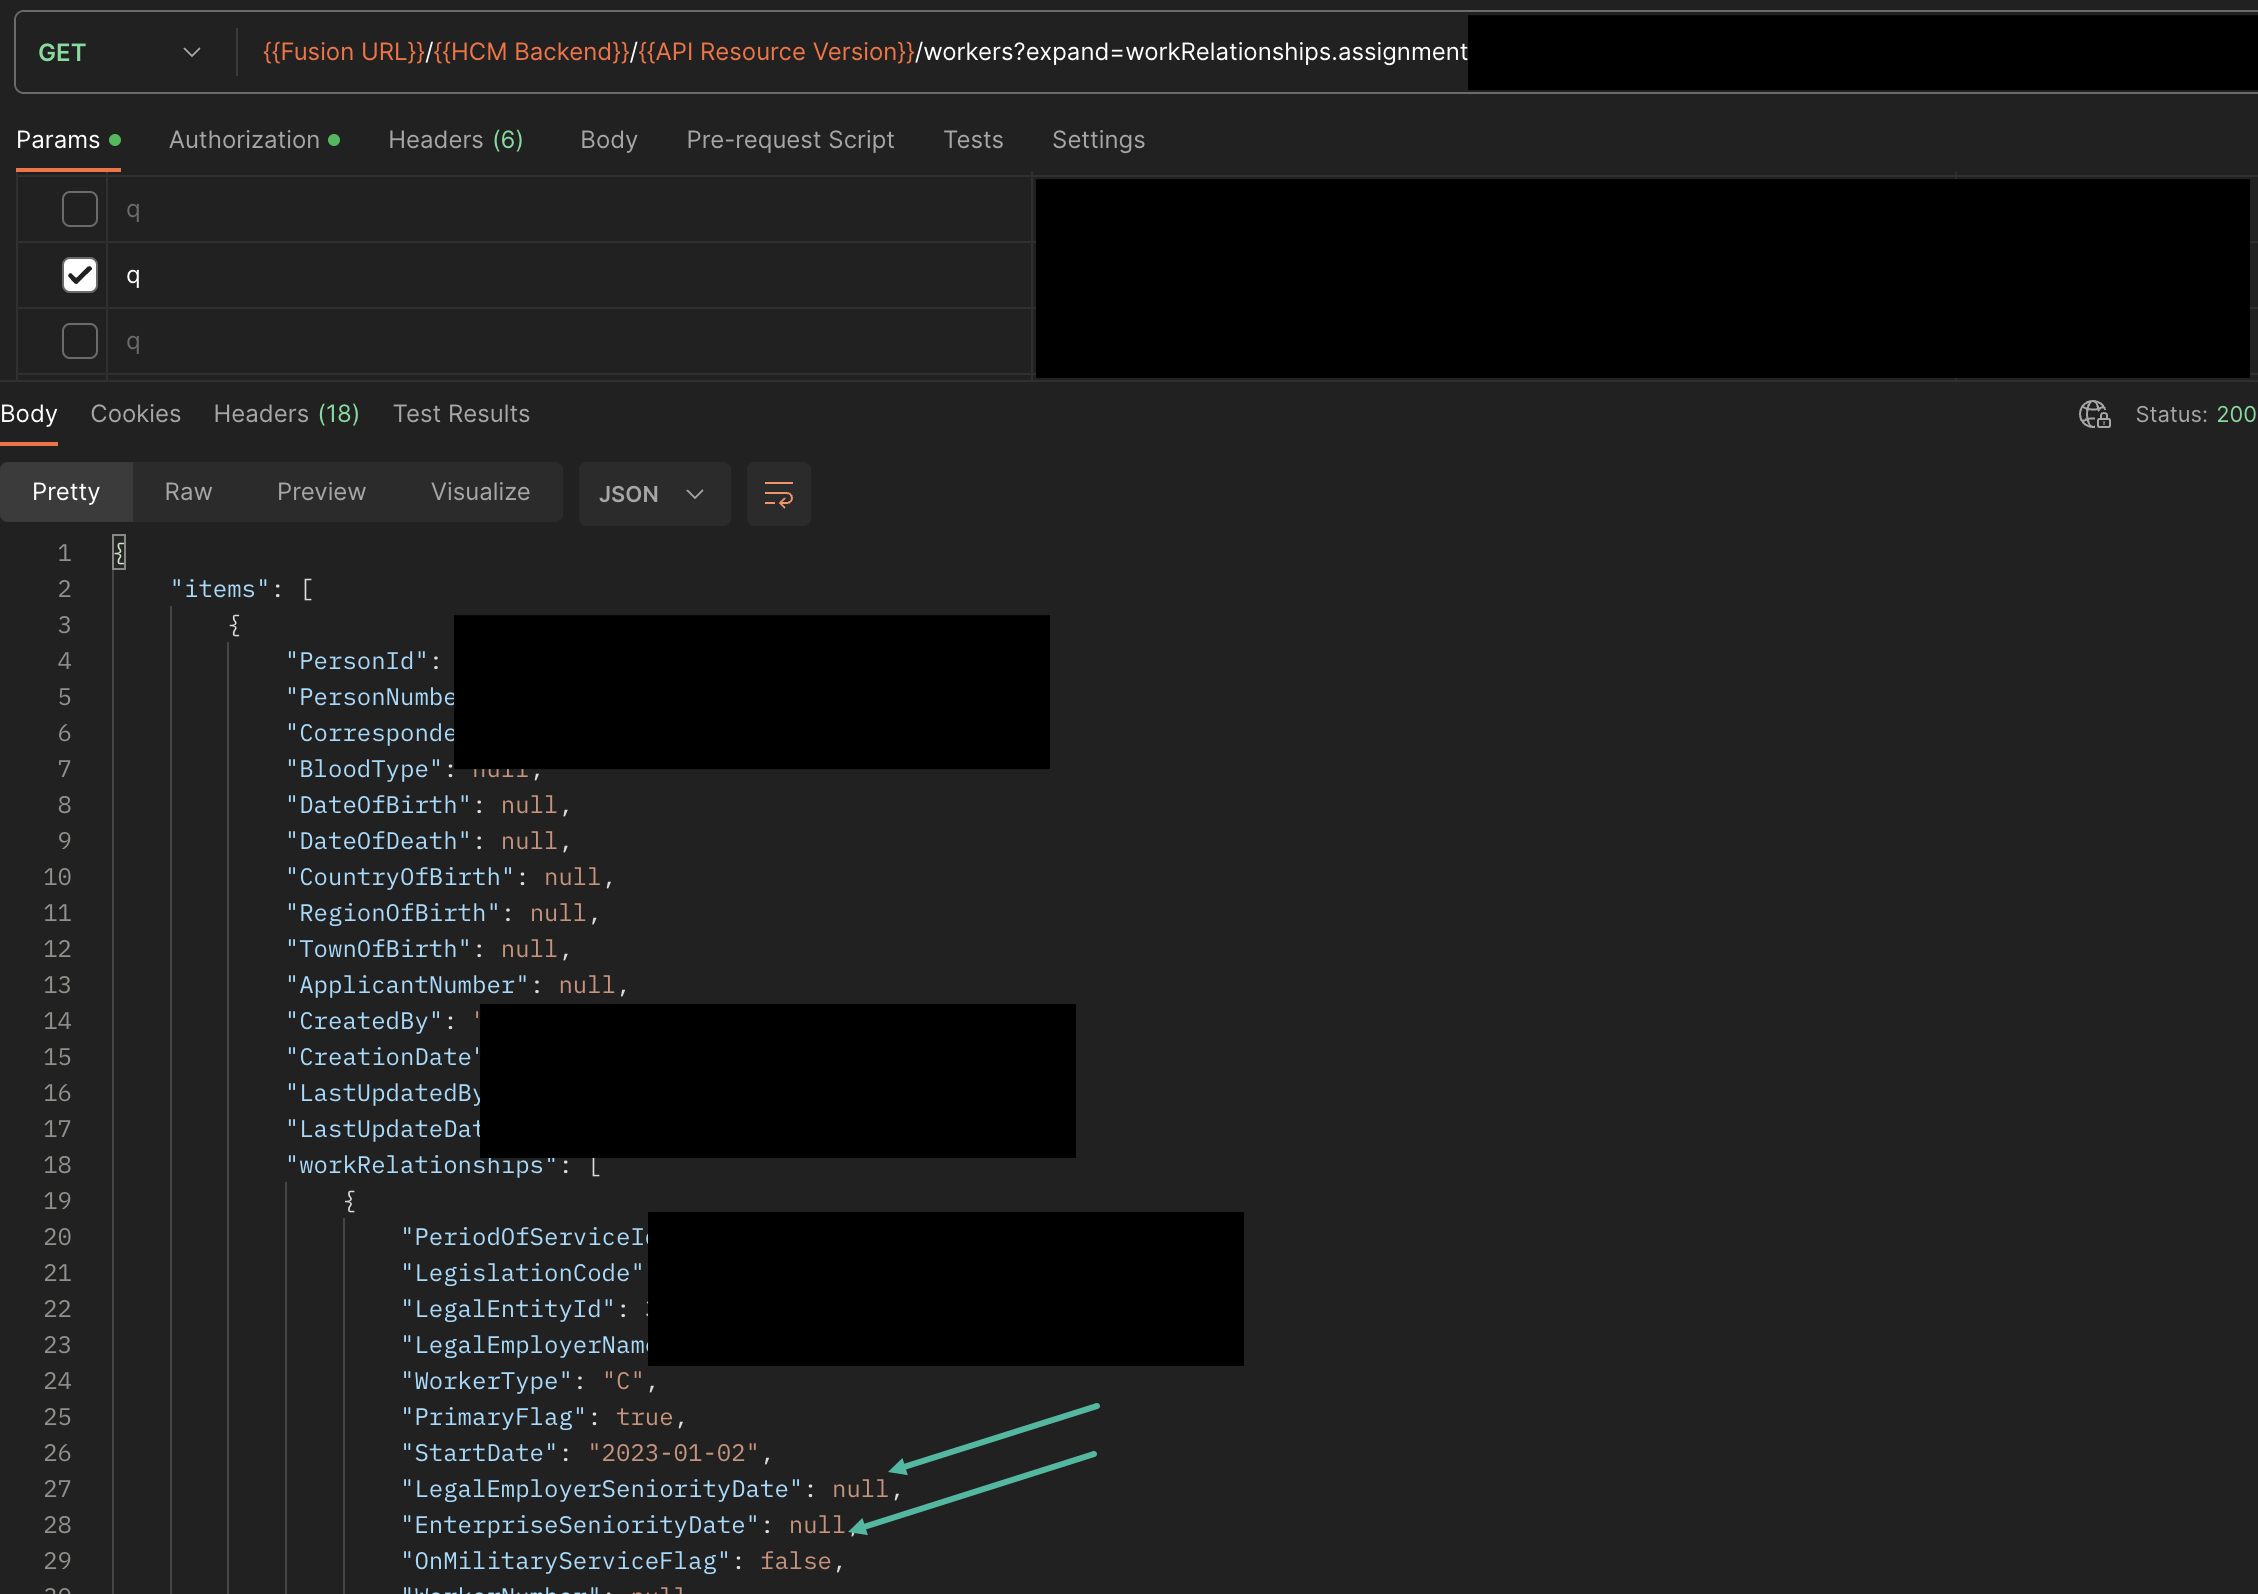
Task: Switch to the Authorization tab
Action: click(x=243, y=140)
